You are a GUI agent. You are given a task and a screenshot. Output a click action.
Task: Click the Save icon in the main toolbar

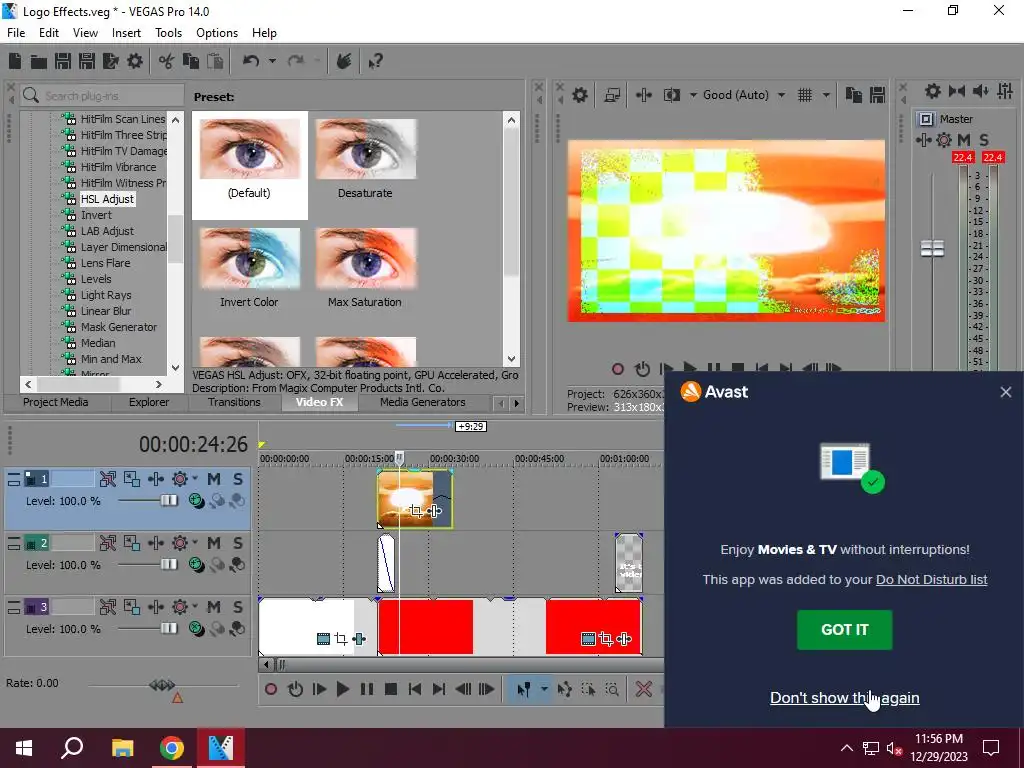[x=63, y=61]
